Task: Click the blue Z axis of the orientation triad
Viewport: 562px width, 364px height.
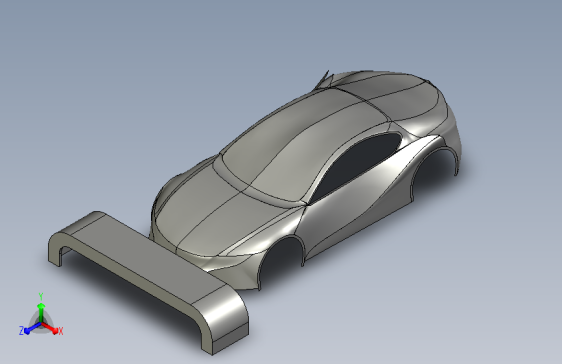Action: (x=32, y=328)
